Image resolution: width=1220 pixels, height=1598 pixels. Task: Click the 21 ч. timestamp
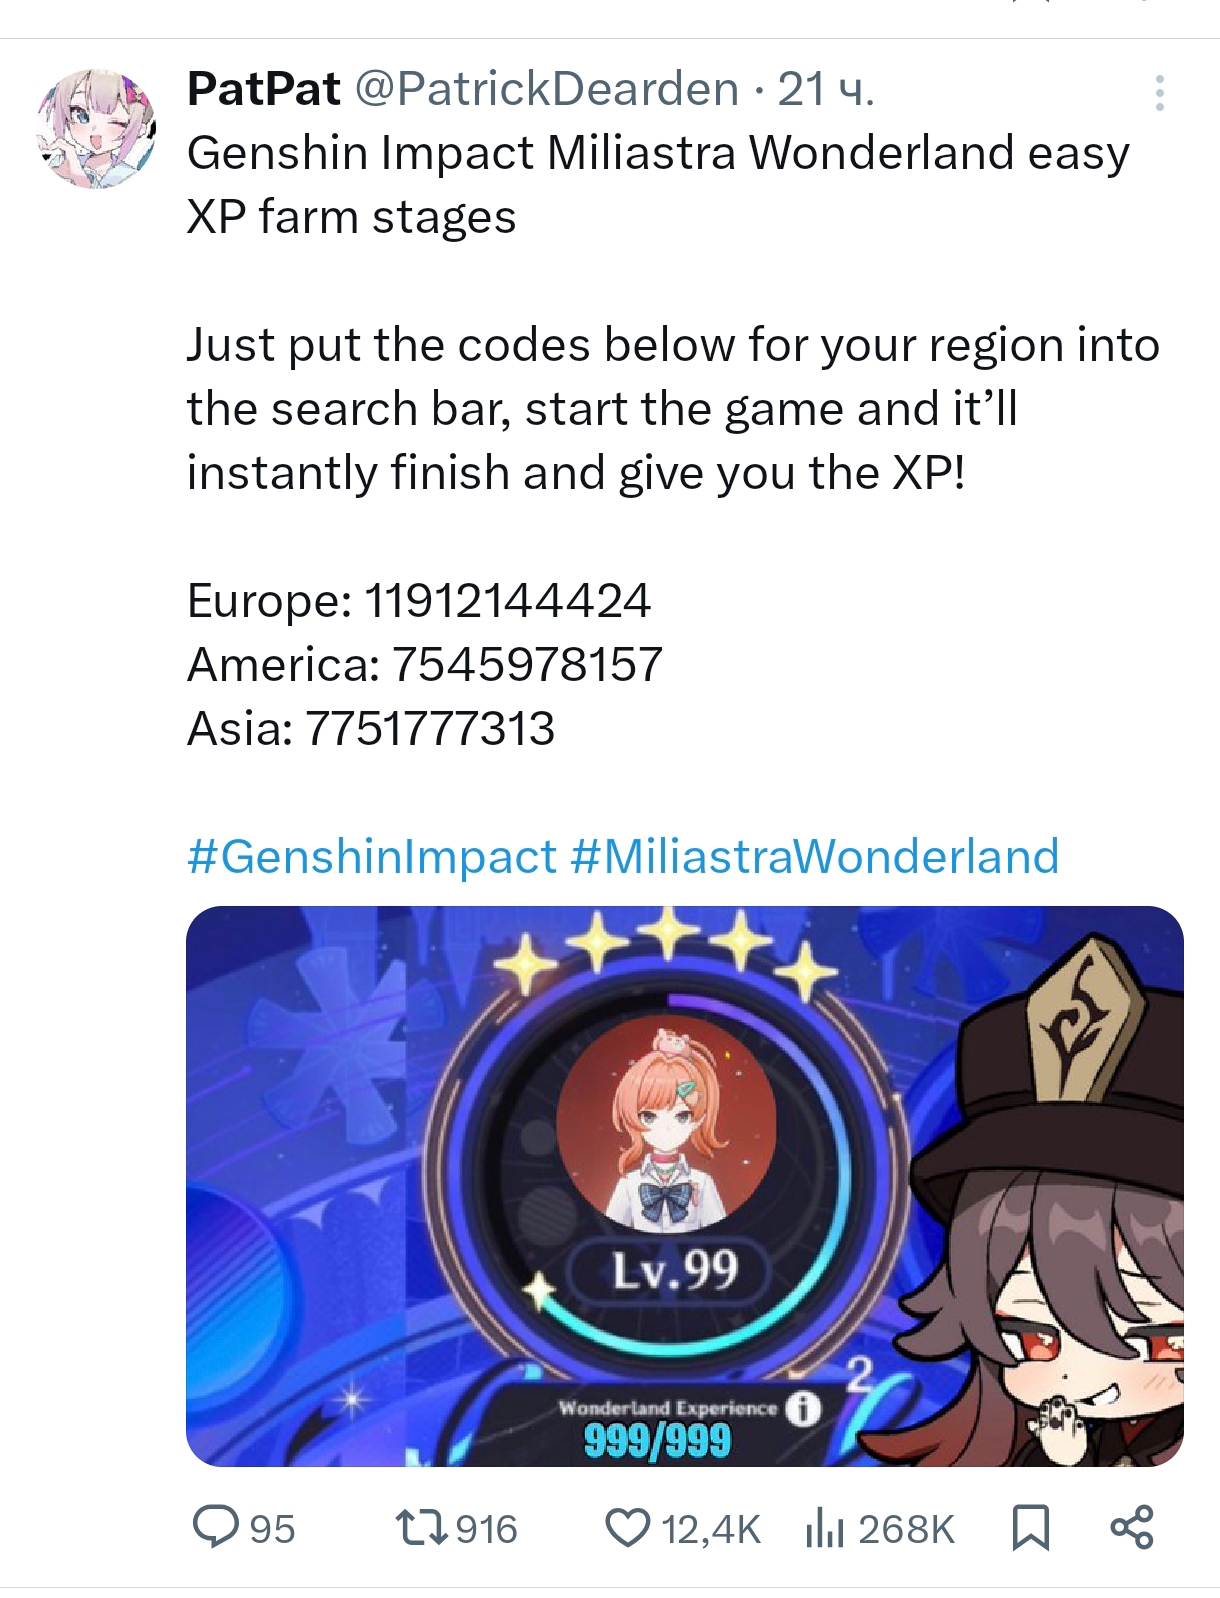[x=826, y=89]
